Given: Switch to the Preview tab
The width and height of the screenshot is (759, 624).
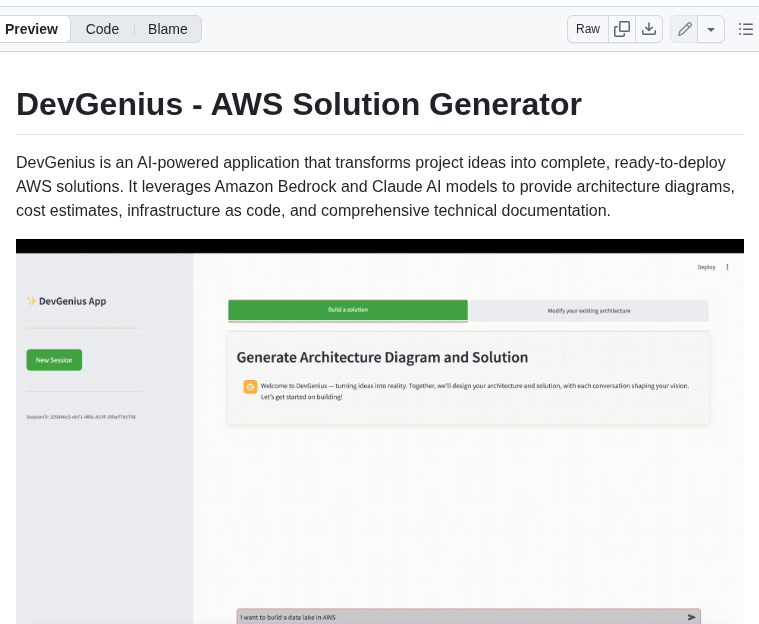Looking at the screenshot, I should (x=32, y=29).
